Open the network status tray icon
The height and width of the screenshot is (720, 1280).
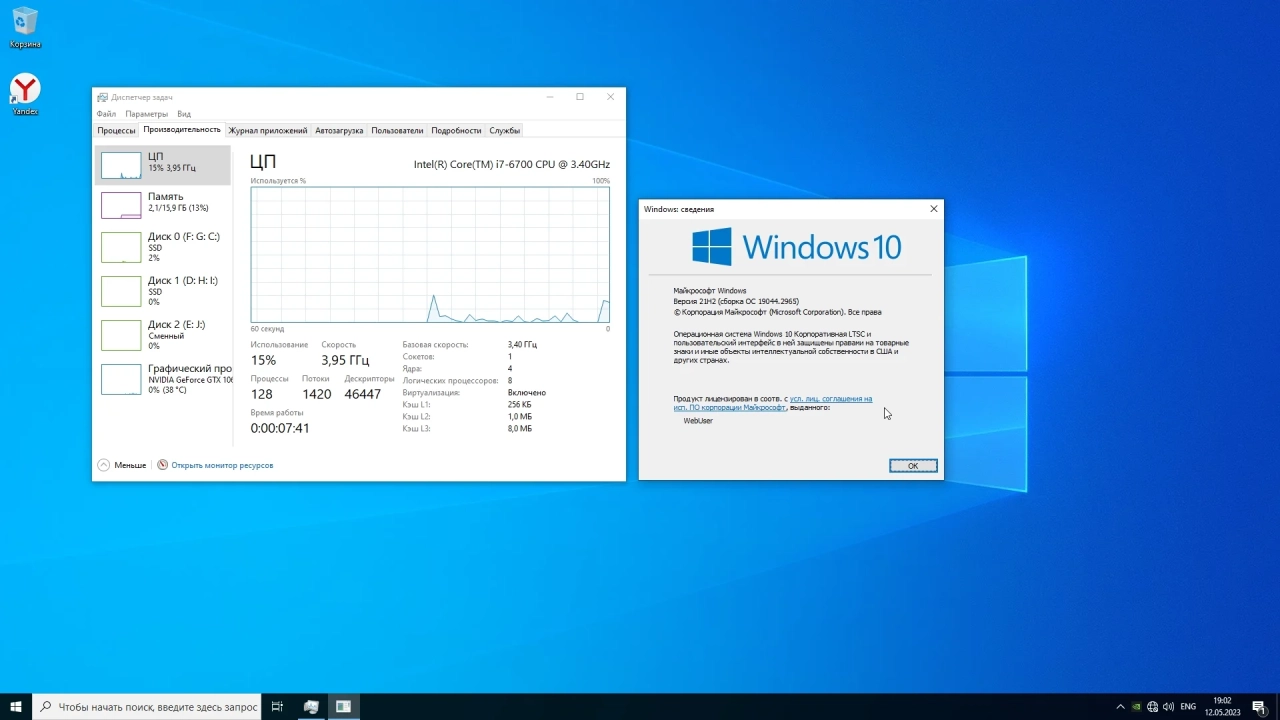coord(1152,707)
